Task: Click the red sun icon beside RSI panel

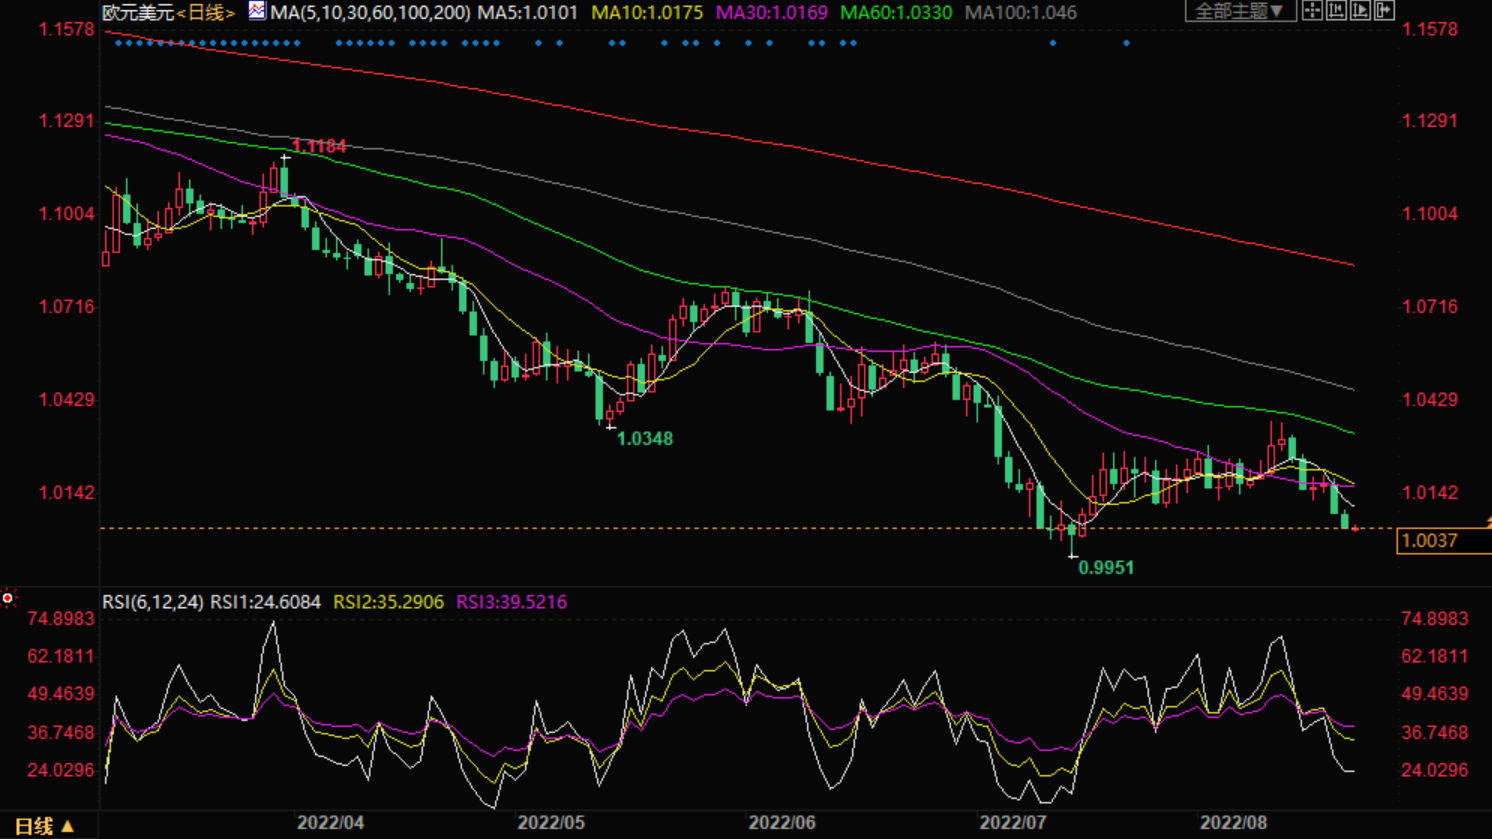Action: [x=8, y=598]
